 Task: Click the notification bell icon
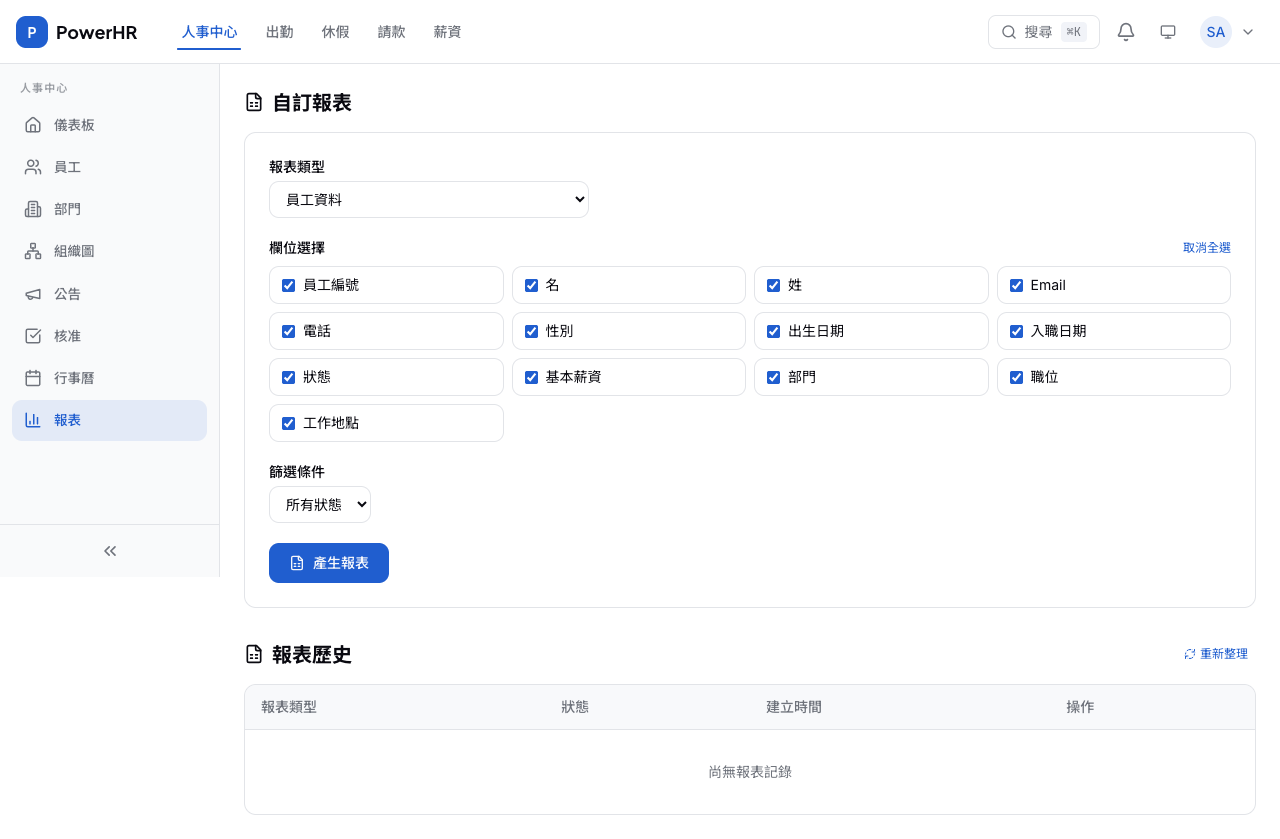click(x=1125, y=32)
